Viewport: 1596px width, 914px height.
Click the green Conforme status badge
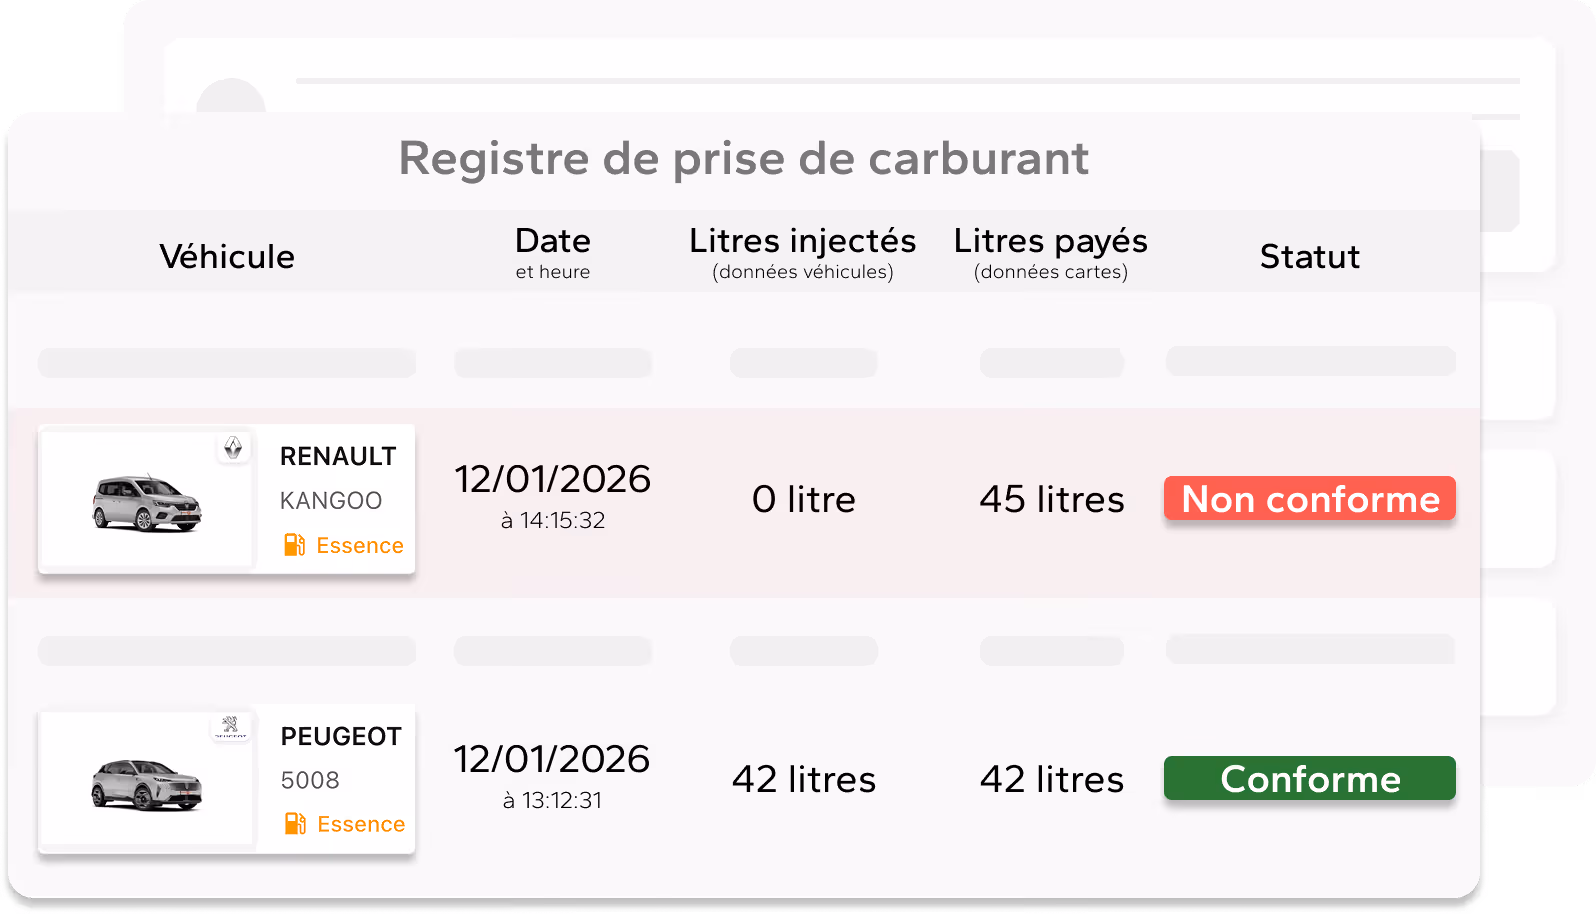(x=1310, y=778)
